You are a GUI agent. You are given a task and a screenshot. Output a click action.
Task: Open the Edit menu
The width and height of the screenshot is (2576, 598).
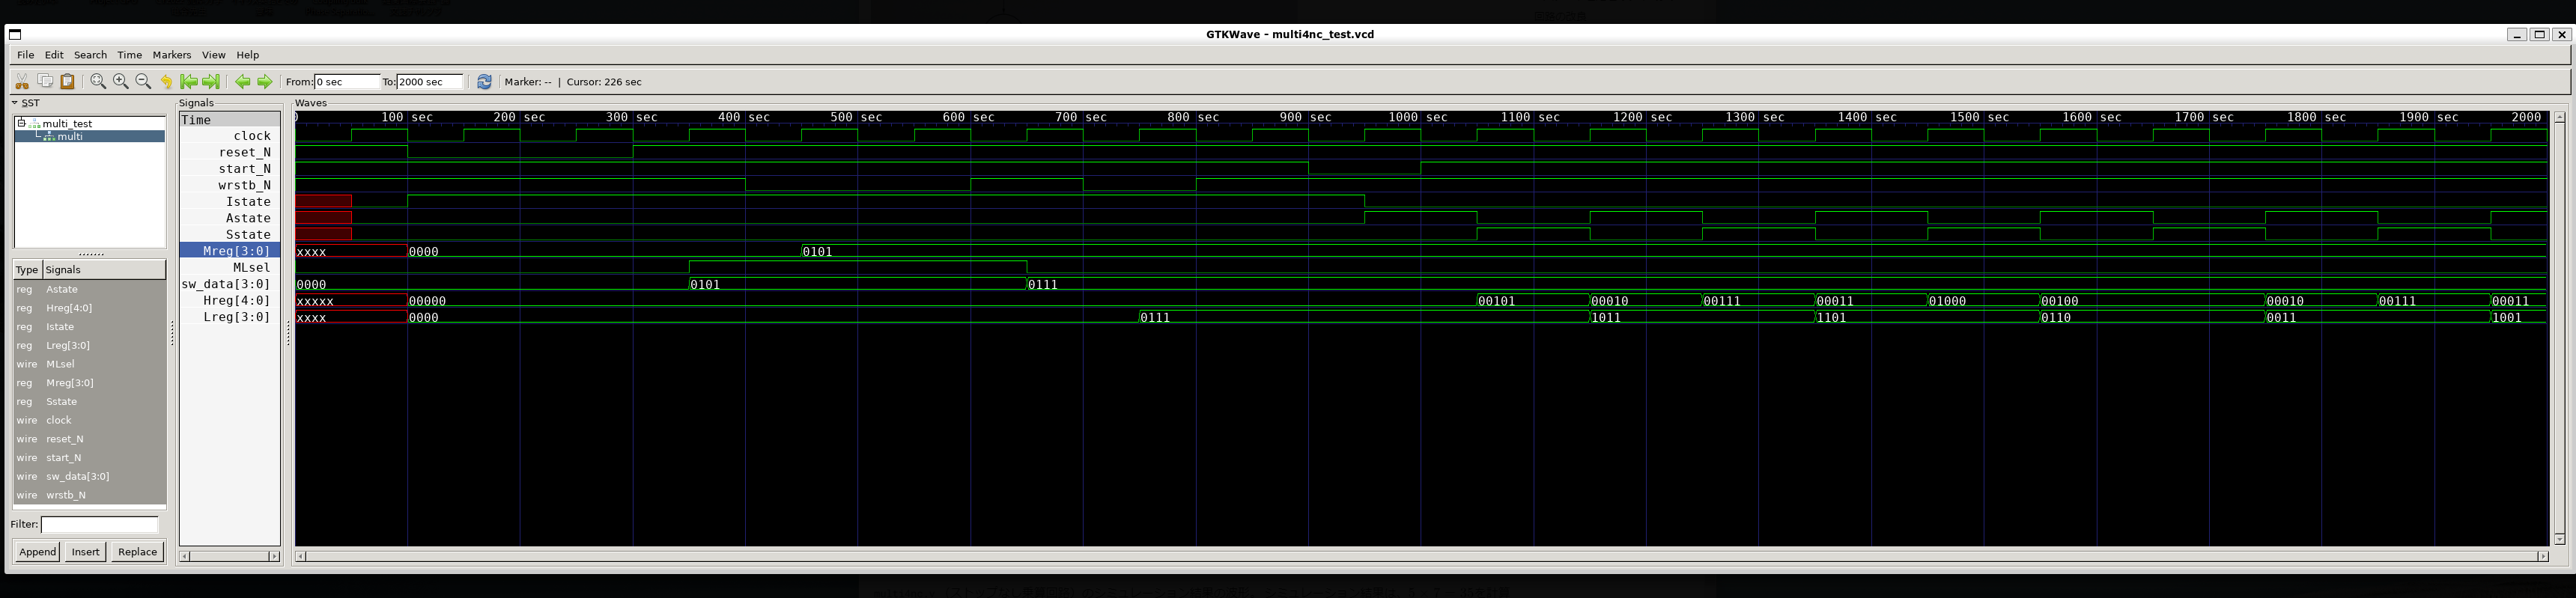[x=54, y=55]
